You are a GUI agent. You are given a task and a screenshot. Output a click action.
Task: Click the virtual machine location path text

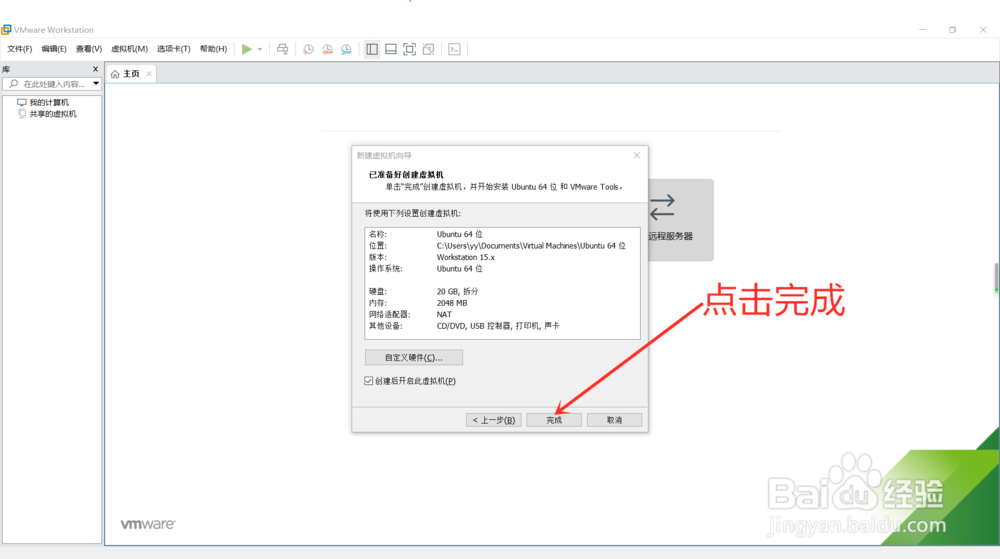[x=531, y=245]
